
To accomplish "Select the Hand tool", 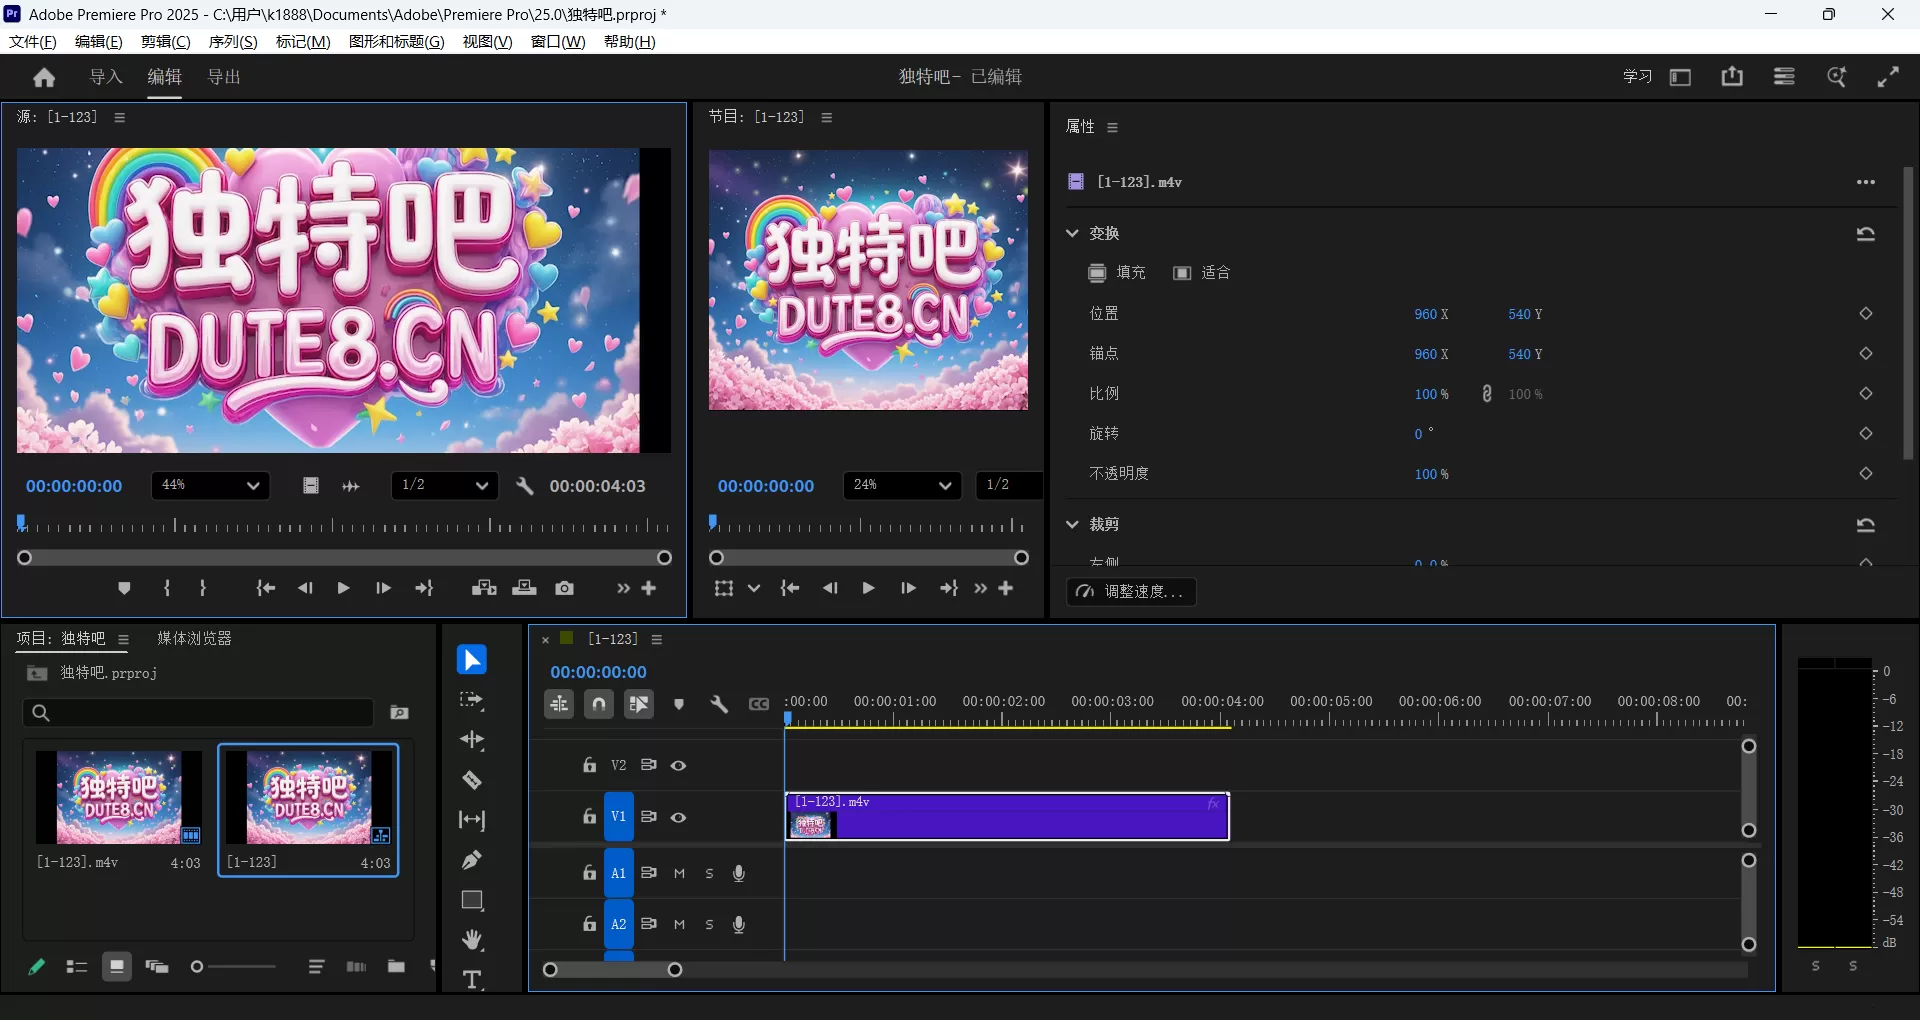I will (472, 940).
